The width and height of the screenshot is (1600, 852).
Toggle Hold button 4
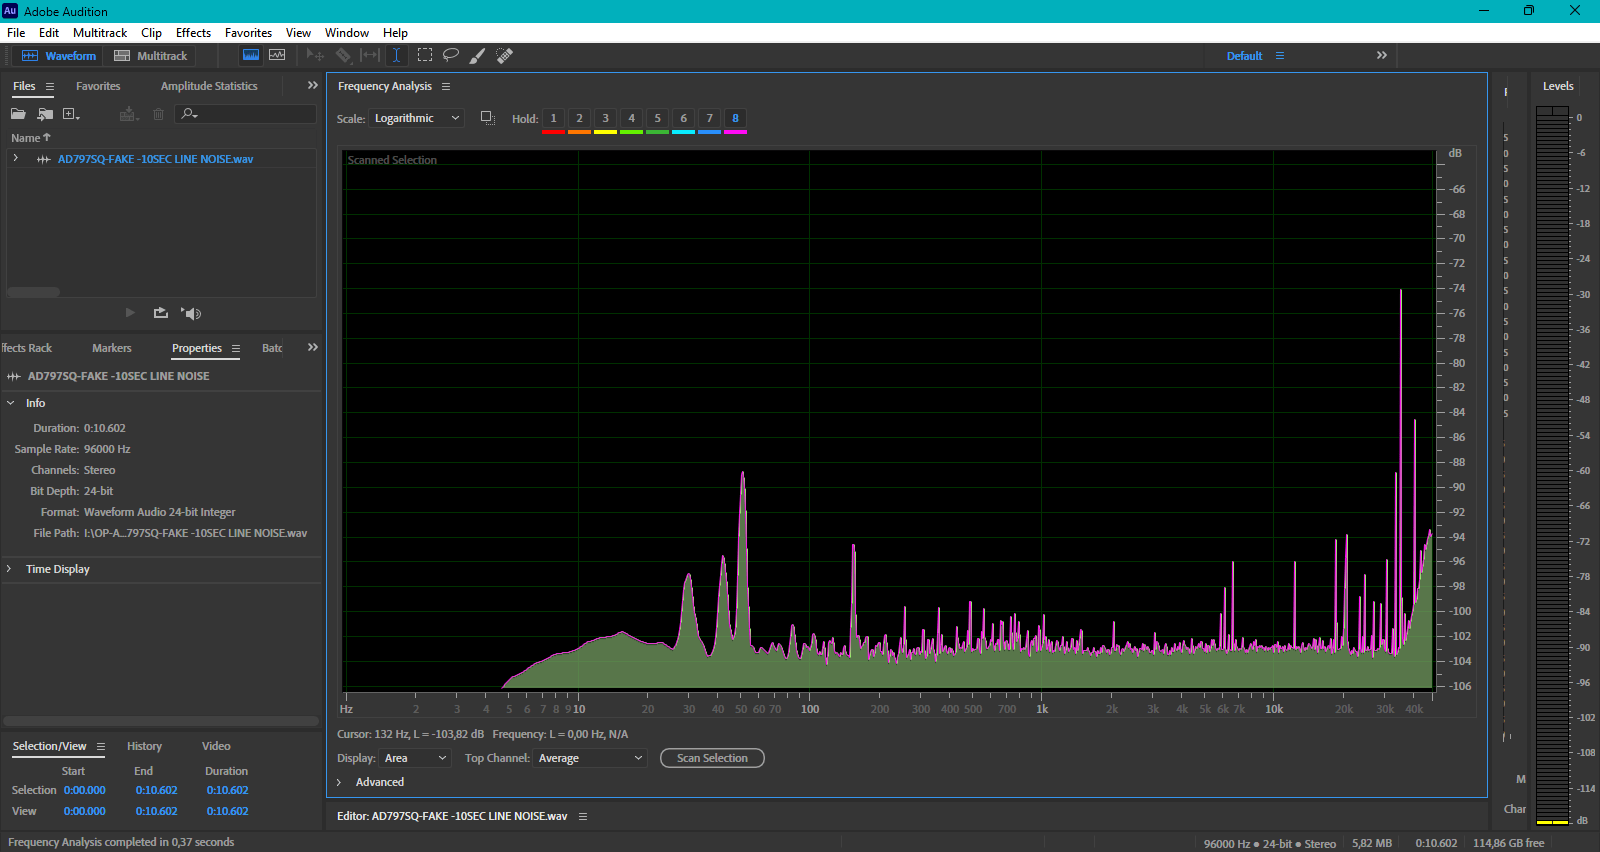[x=631, y=119]
